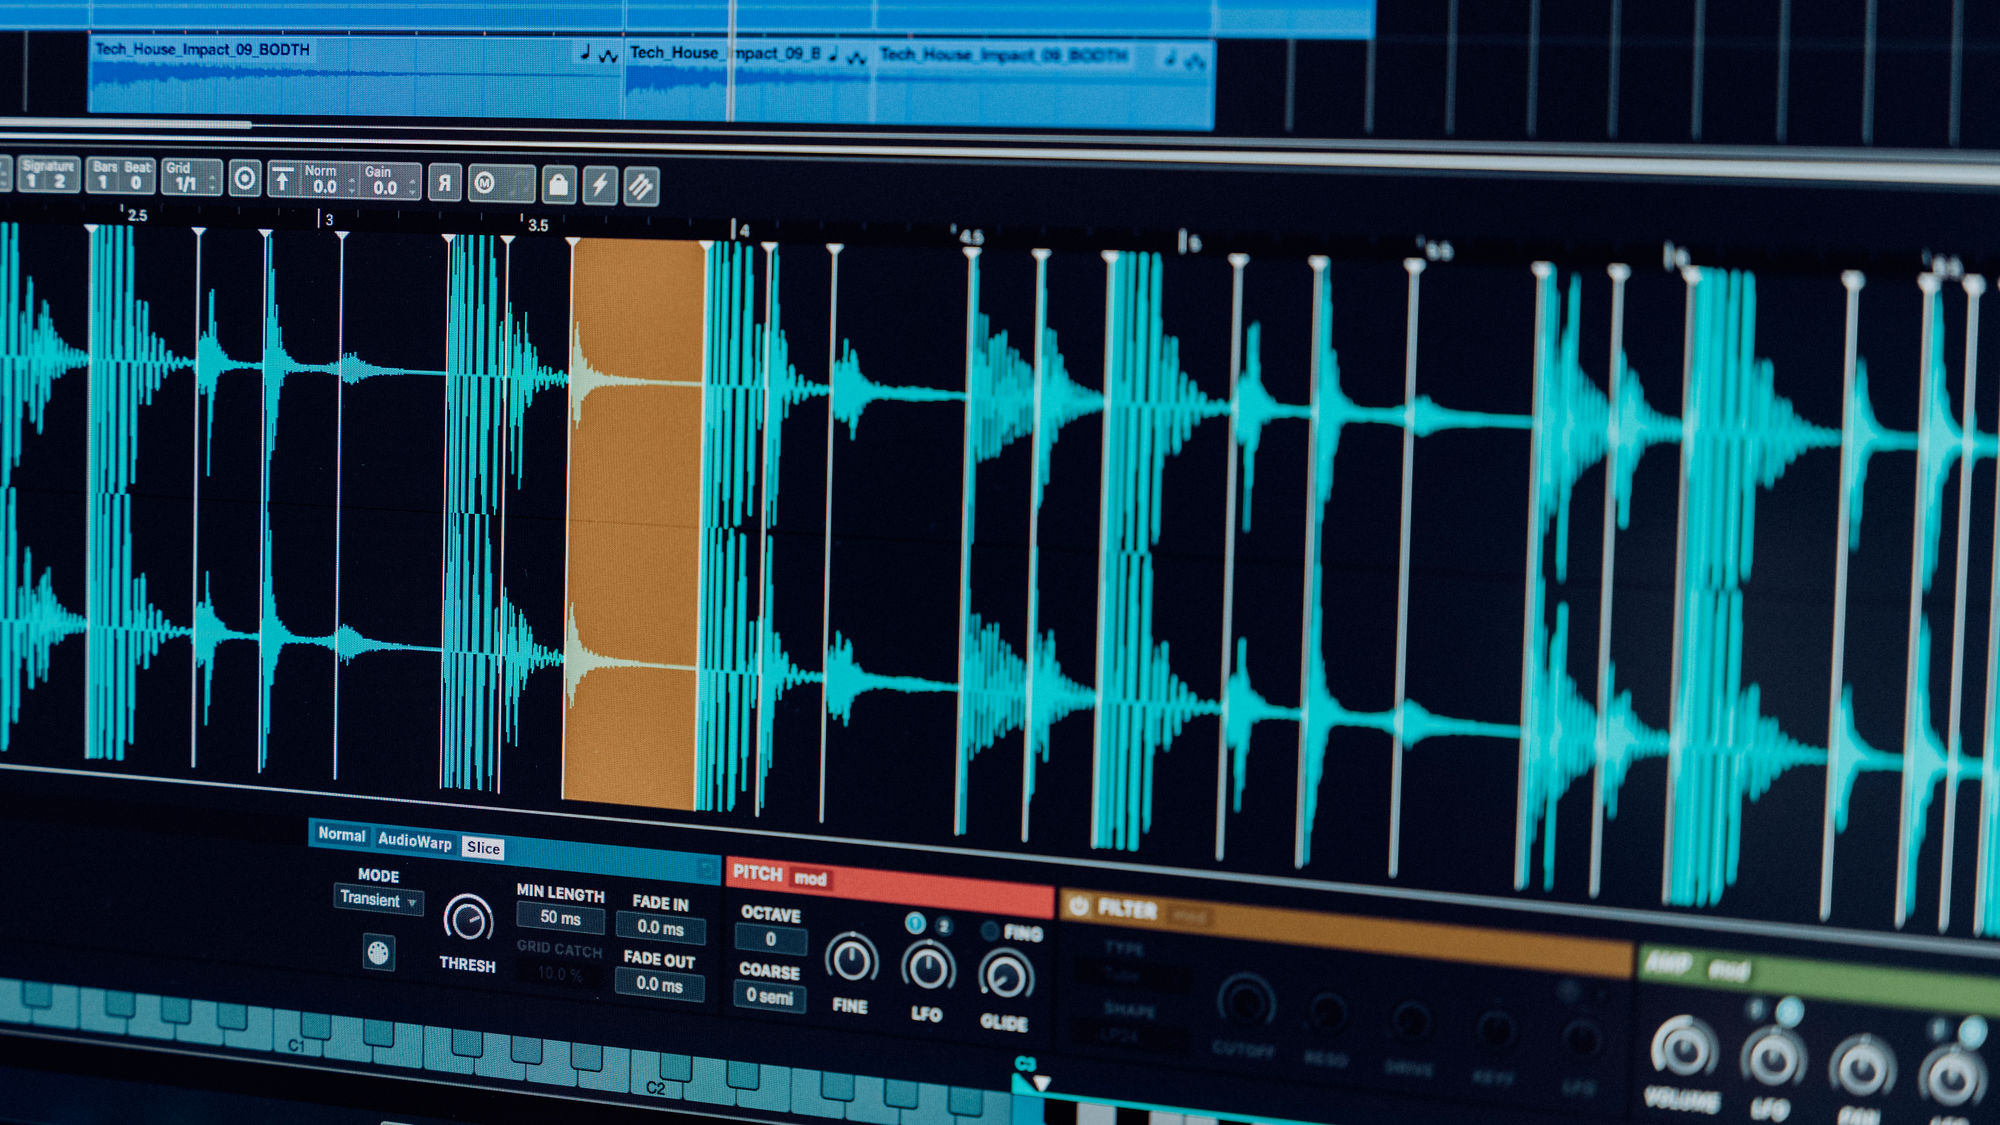Click the orange highlighted waveform slice
The image size is (2000, 1125).
coord(635,520)
